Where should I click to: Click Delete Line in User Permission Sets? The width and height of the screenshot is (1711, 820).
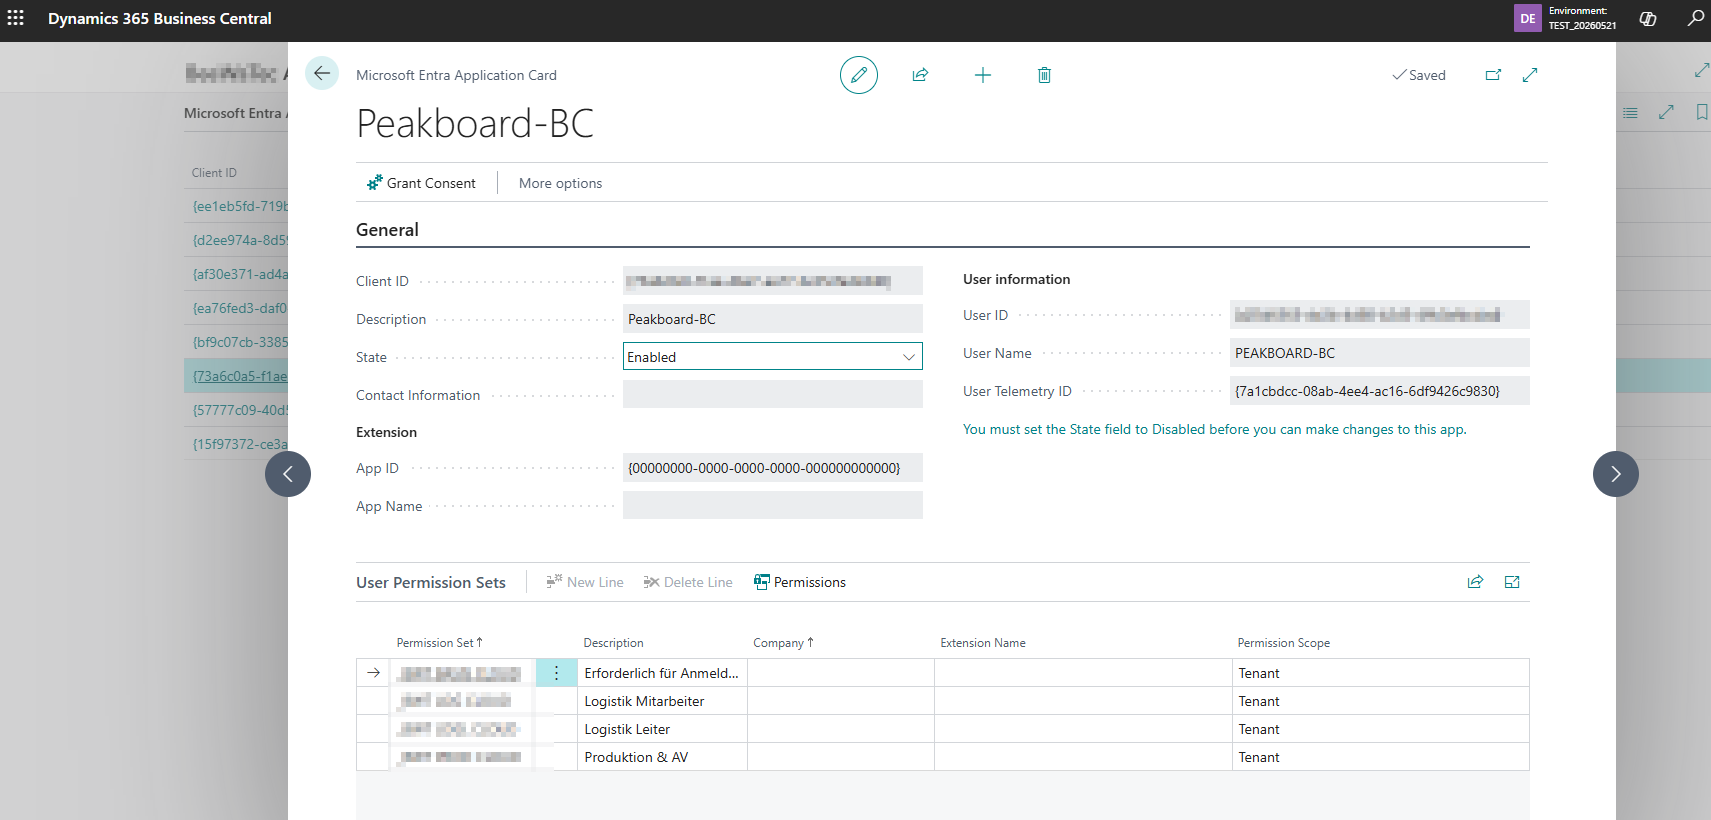[688, 582]
